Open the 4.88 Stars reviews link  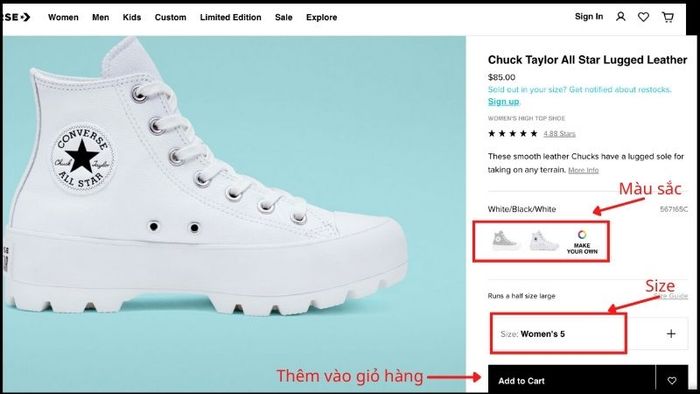[559, 133]
